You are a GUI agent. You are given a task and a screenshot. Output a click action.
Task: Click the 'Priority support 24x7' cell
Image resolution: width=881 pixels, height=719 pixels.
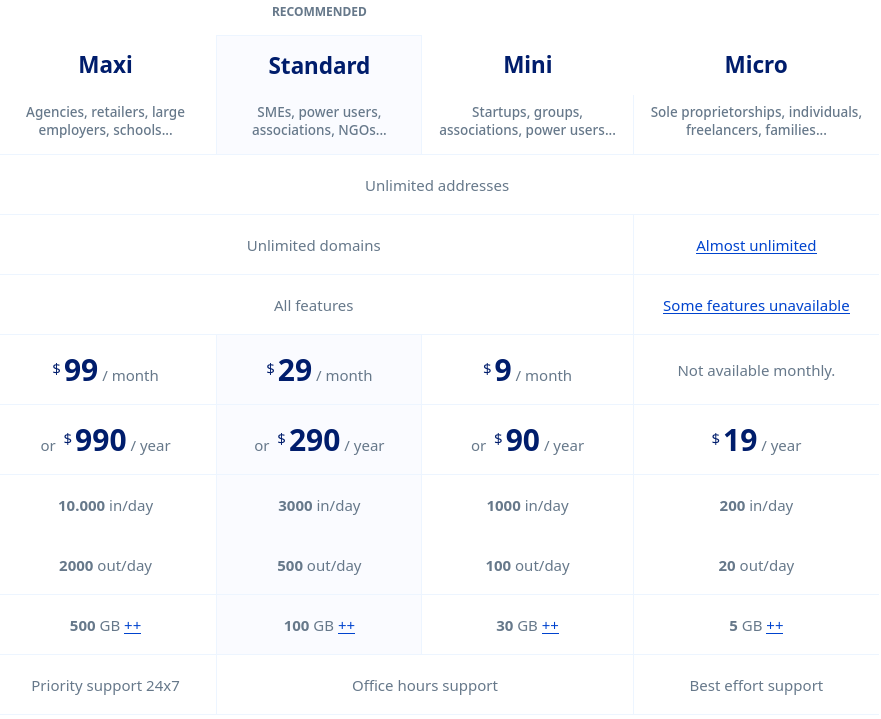(105, 685)
